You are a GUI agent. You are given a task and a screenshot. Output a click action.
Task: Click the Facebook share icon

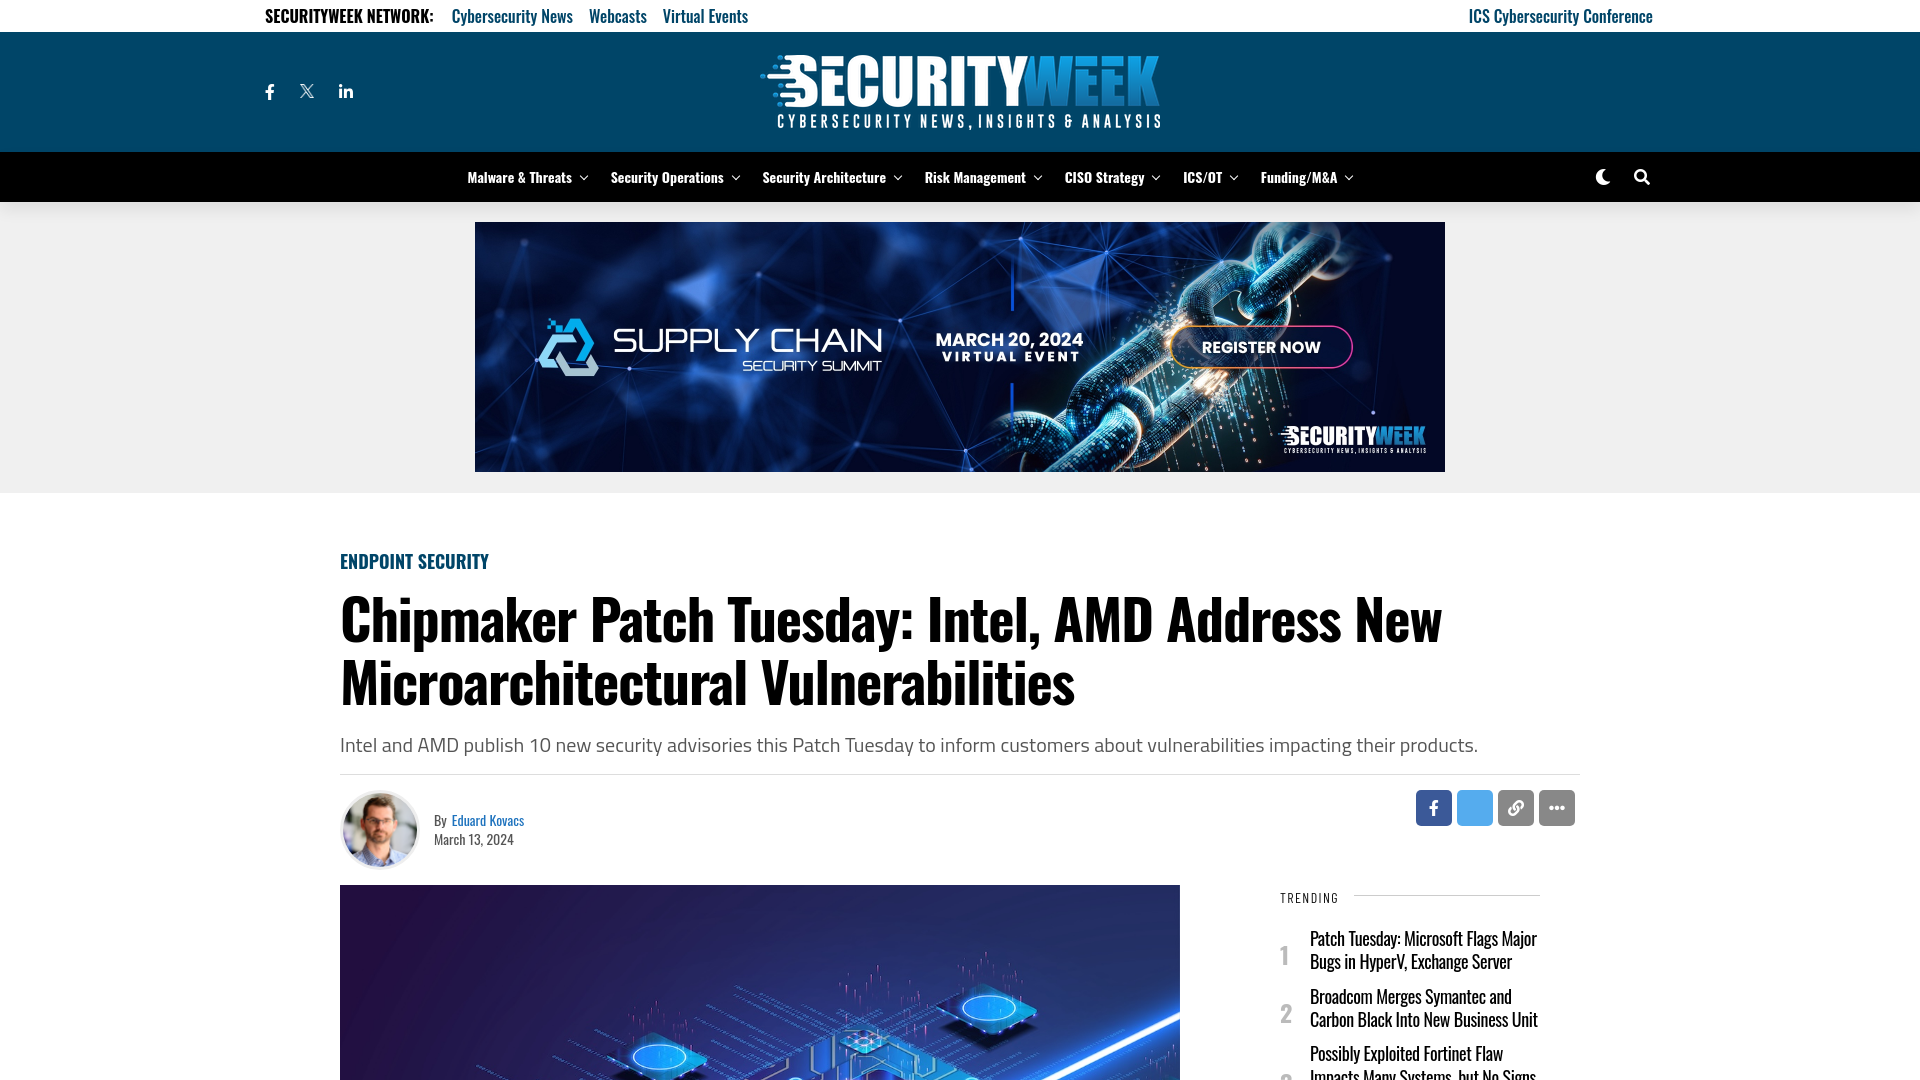1433,807
